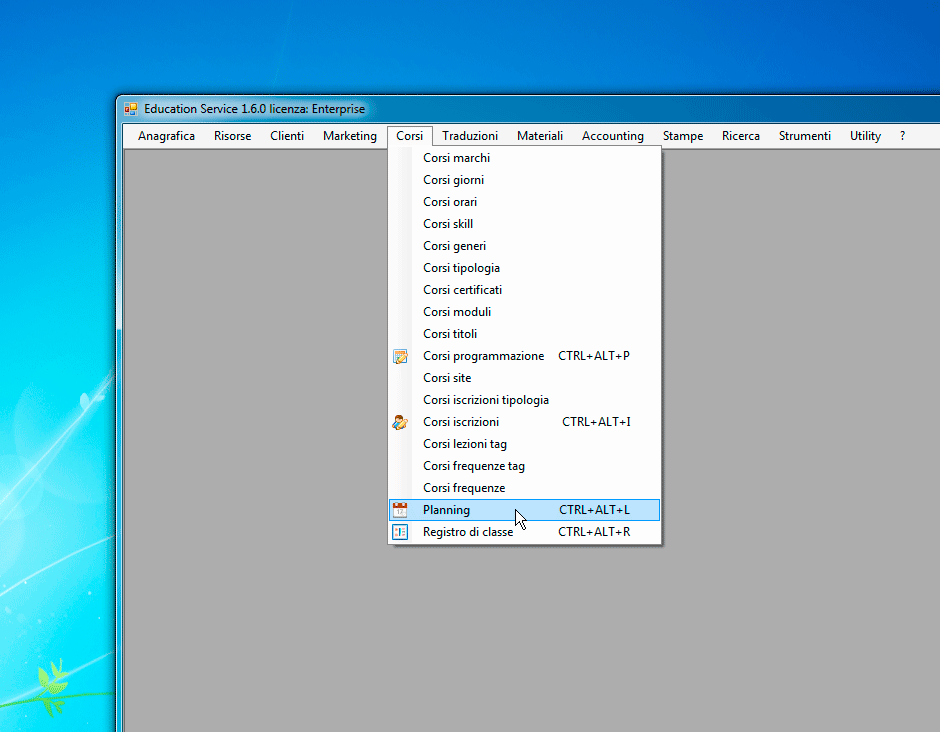Image resolution: width=940 pixels, height=732 pixels.
Task: Open Corsi generi
Action: pyautogui.click(x=525, y=246)
